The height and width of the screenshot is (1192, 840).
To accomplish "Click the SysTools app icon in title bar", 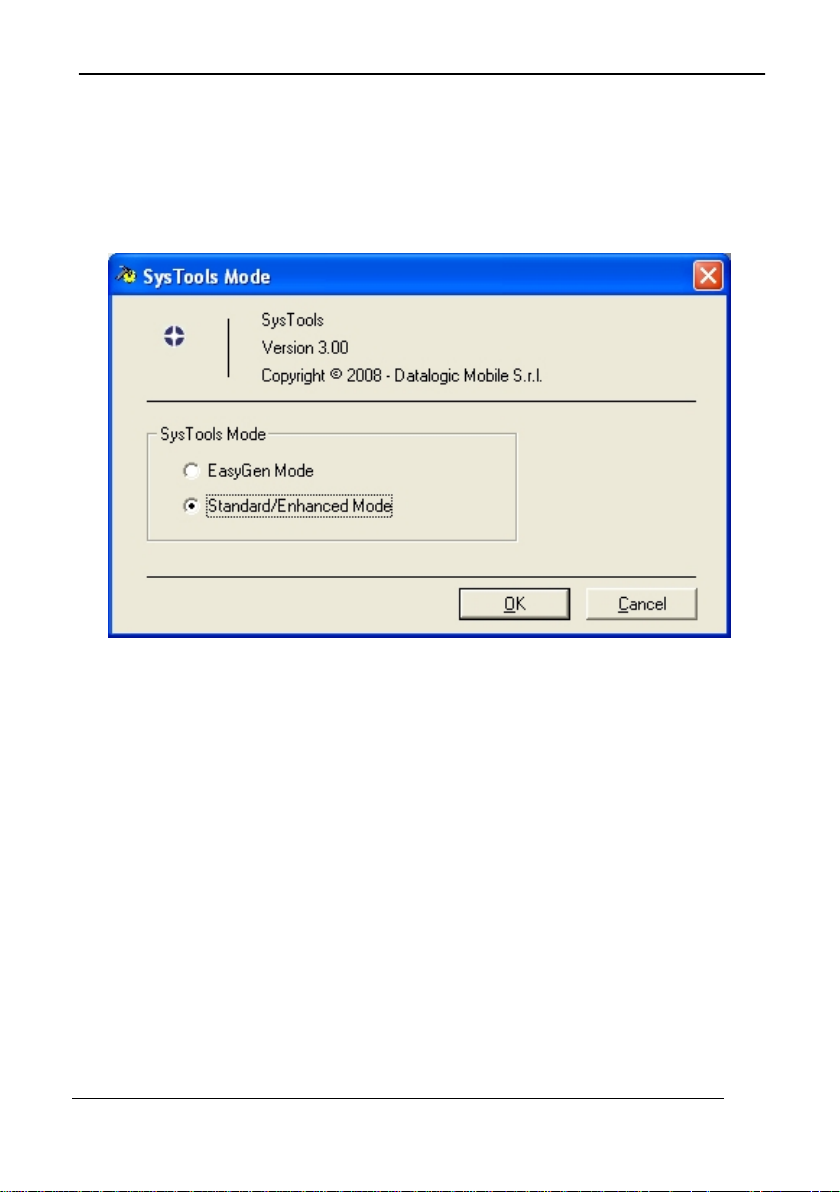I will (126, 274).
